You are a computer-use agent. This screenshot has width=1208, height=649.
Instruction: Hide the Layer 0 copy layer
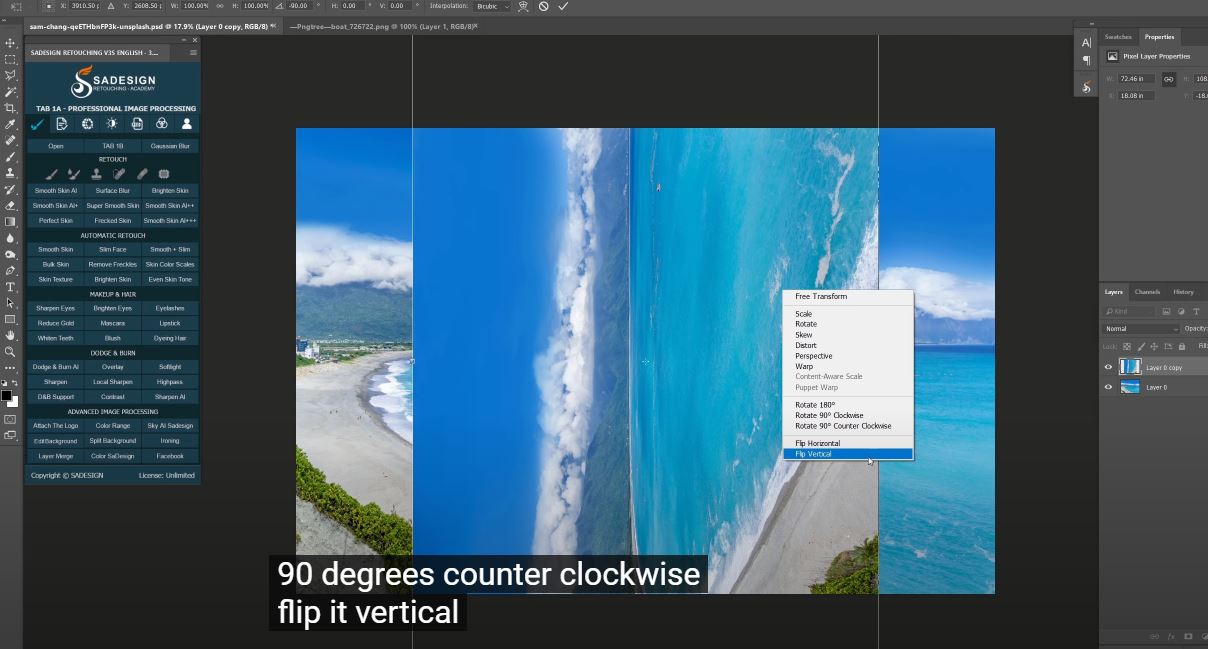(1108, 367)
